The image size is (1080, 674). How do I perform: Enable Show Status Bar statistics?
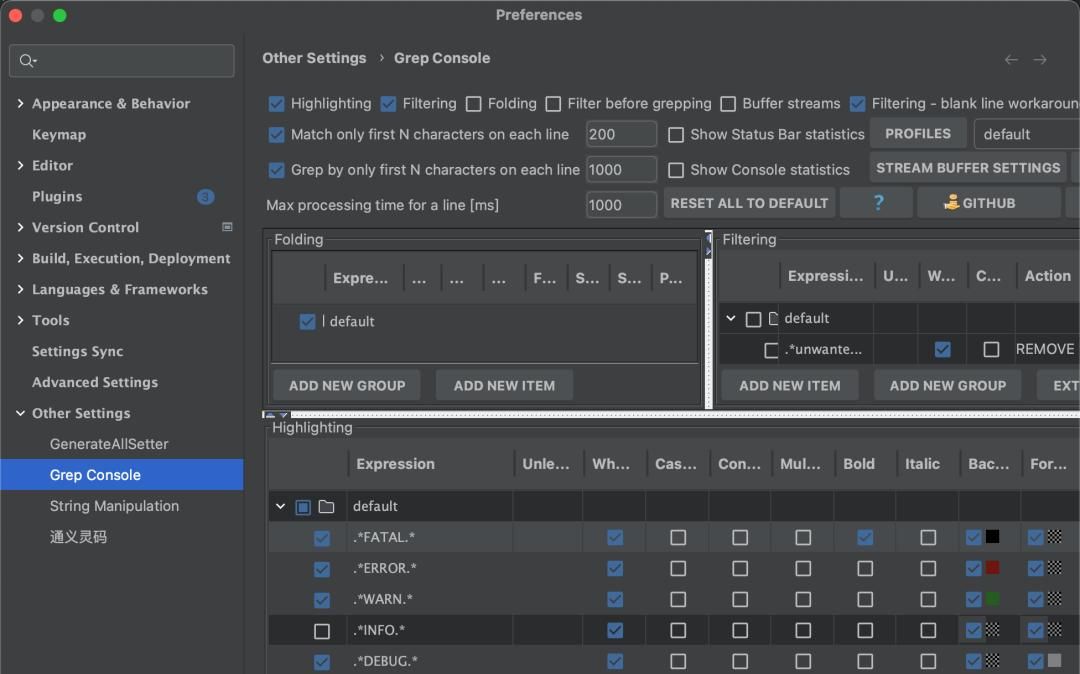click(676, 135)
